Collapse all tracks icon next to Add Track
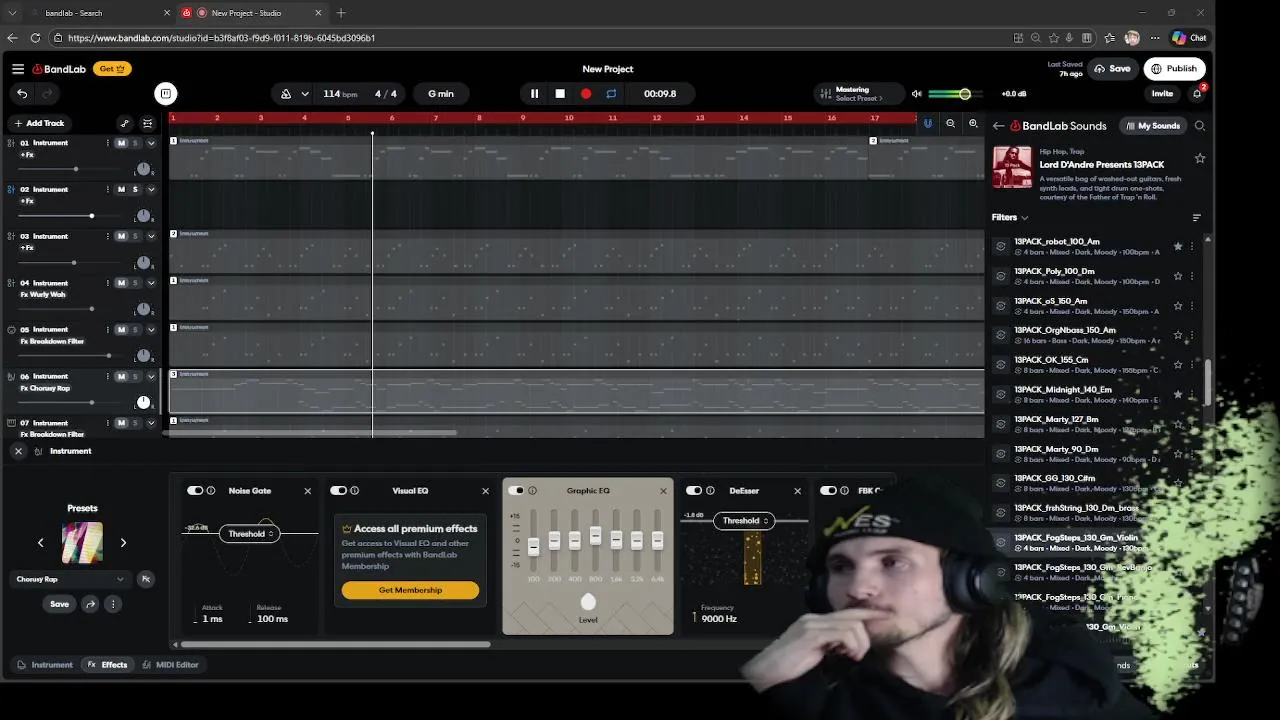 click(148, 124)
